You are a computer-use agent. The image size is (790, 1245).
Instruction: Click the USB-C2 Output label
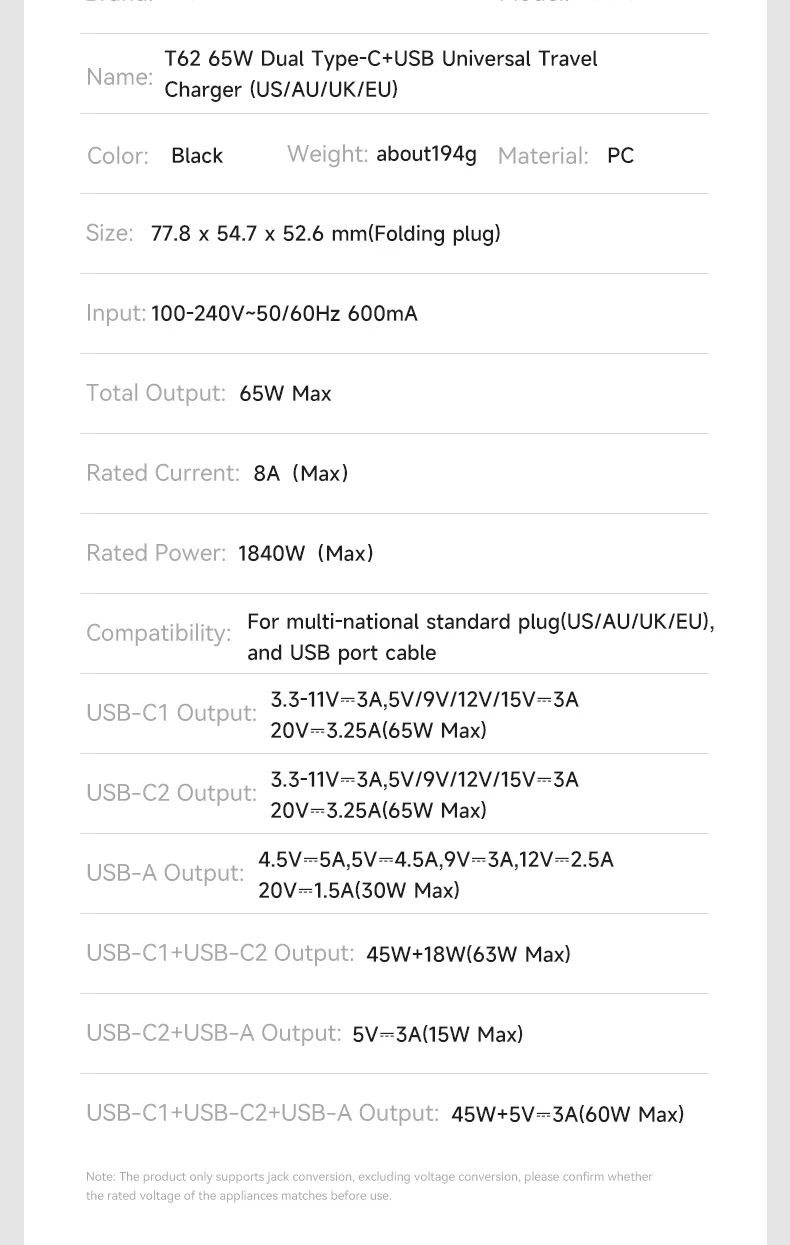click(171, 793)
